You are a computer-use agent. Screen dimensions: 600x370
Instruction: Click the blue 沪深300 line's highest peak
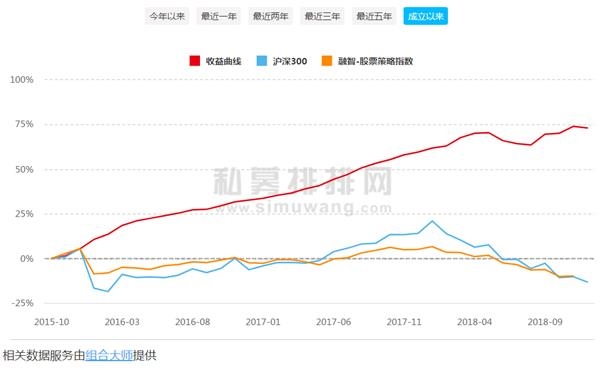pyautogui.click(x=432, y=221)
